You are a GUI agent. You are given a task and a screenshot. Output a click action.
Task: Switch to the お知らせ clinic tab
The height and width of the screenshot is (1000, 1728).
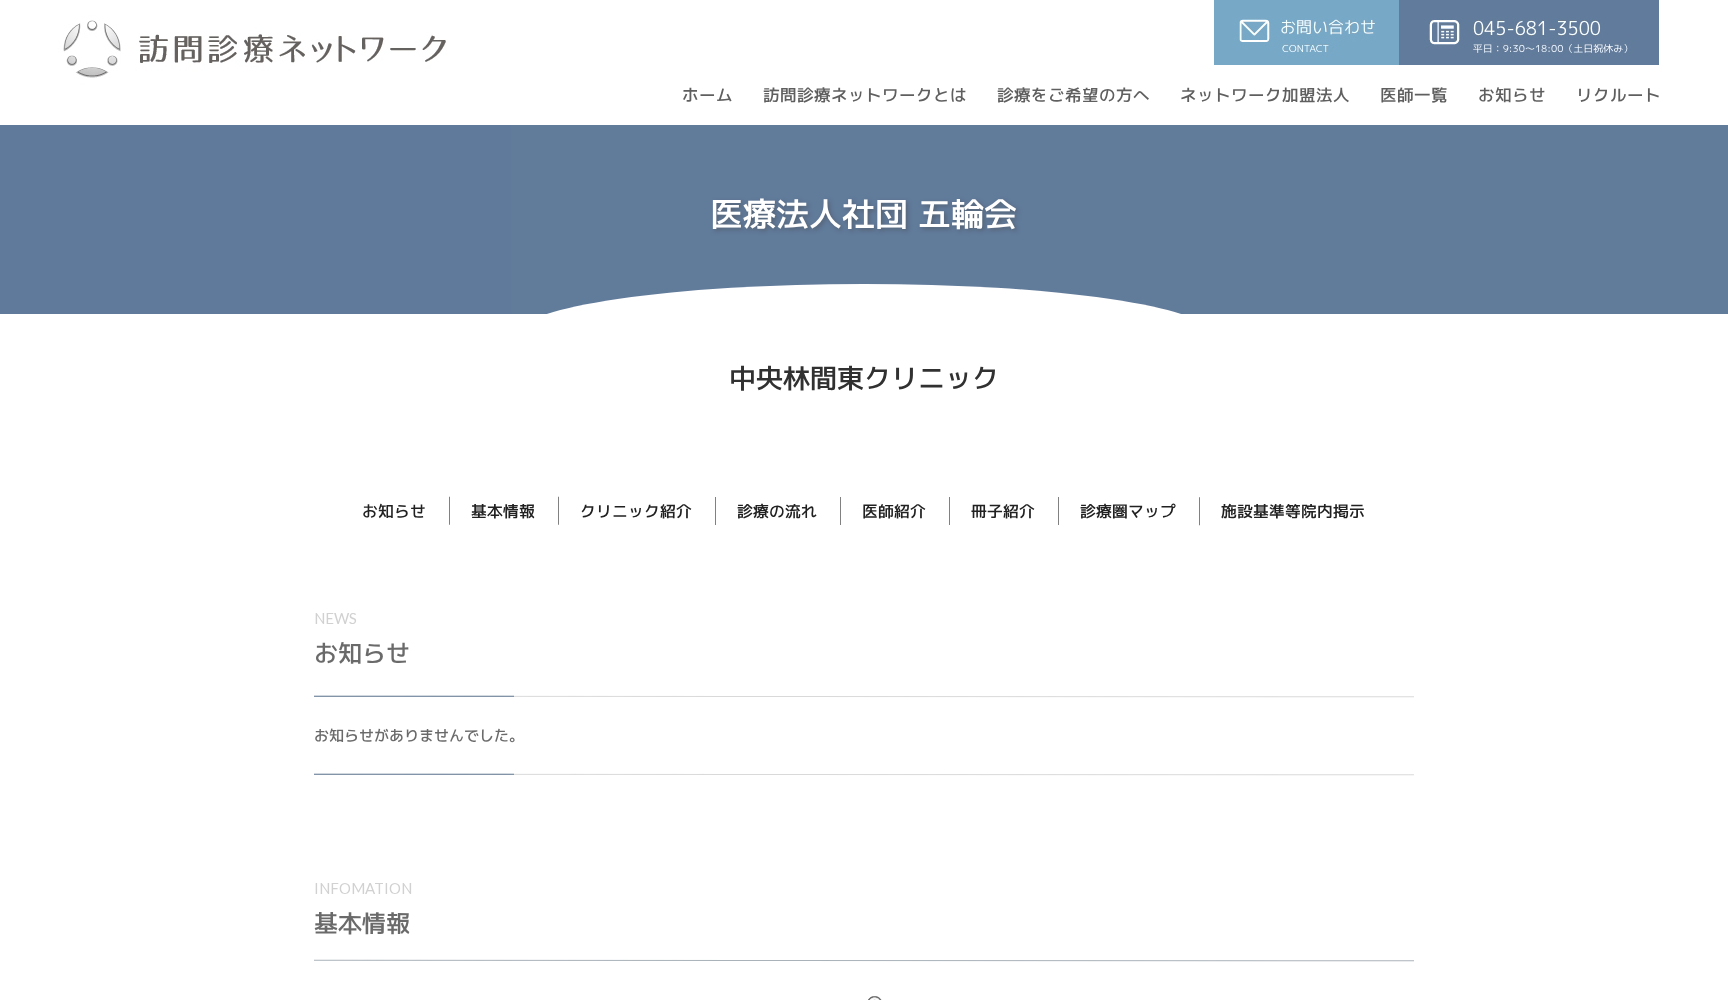click(394, 511)
